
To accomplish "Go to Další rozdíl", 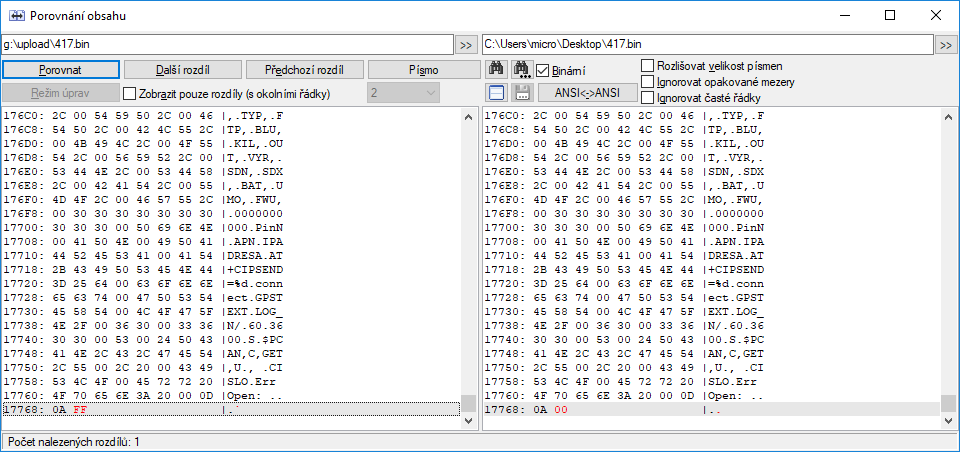I will pyautogui.click(x=184, y=70).
